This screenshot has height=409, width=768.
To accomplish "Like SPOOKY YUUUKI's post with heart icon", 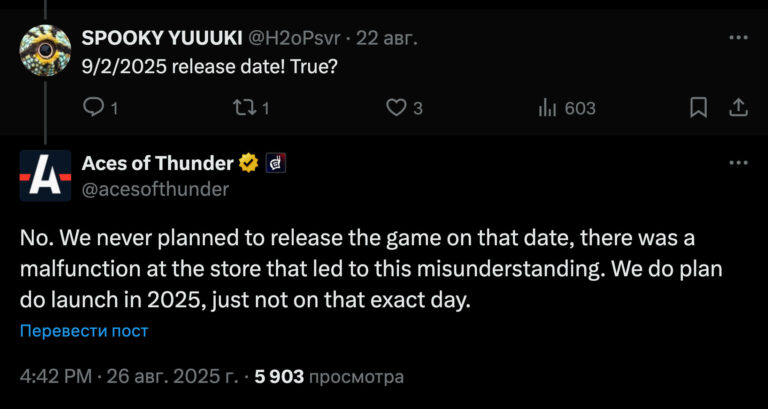I will coord(397,107).
